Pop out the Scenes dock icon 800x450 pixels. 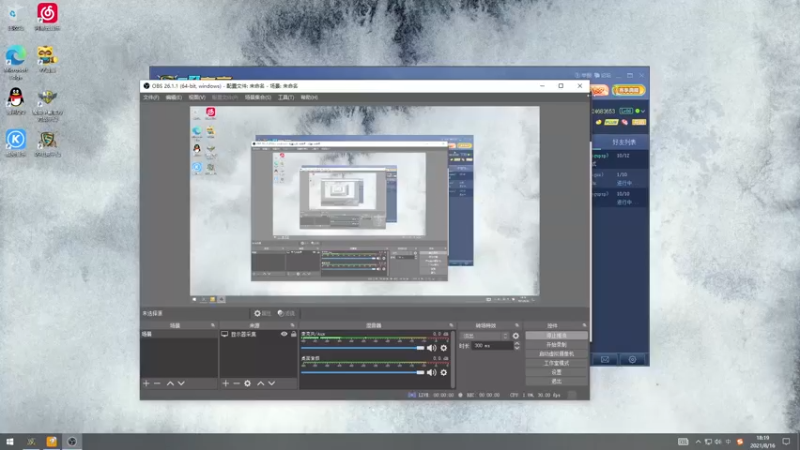point(213,325)
